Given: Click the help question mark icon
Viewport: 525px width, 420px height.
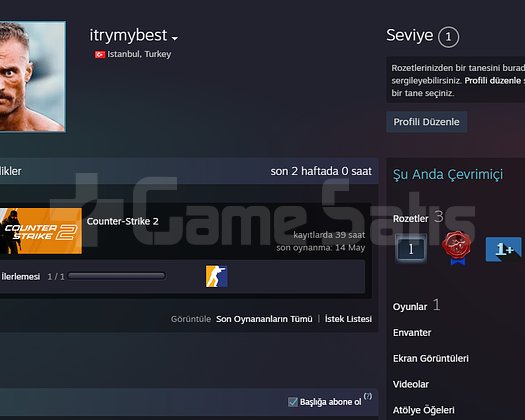Looking at the screenshot, I should point(368,396).
